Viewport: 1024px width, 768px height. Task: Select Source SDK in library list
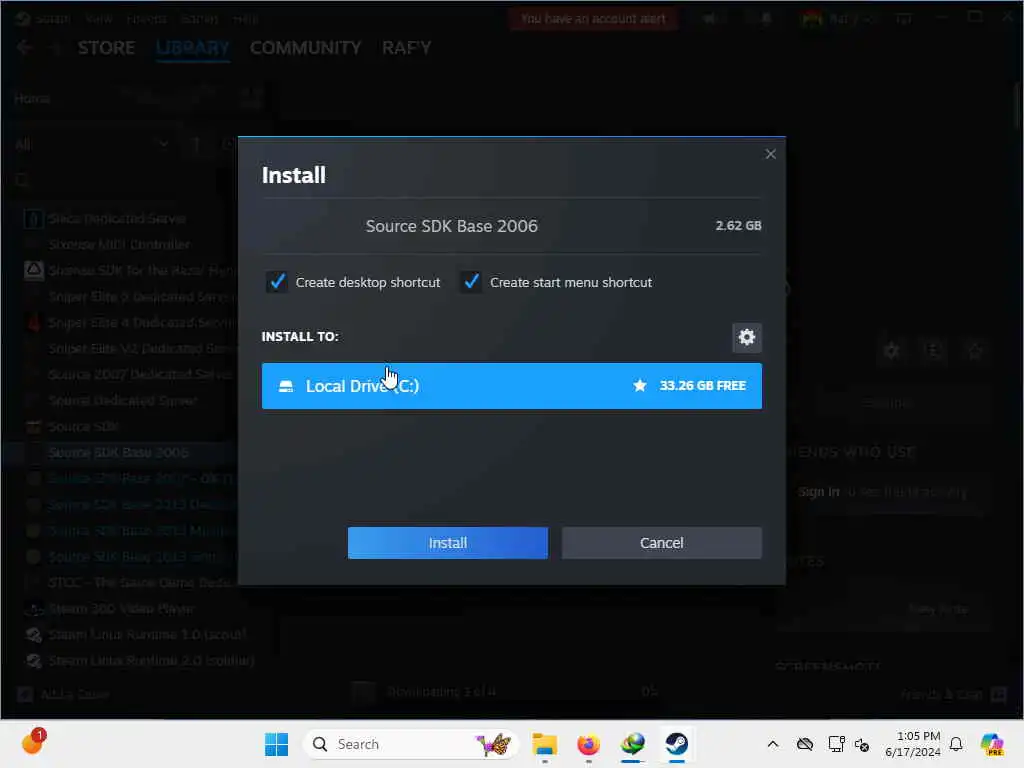click(83, 426)
